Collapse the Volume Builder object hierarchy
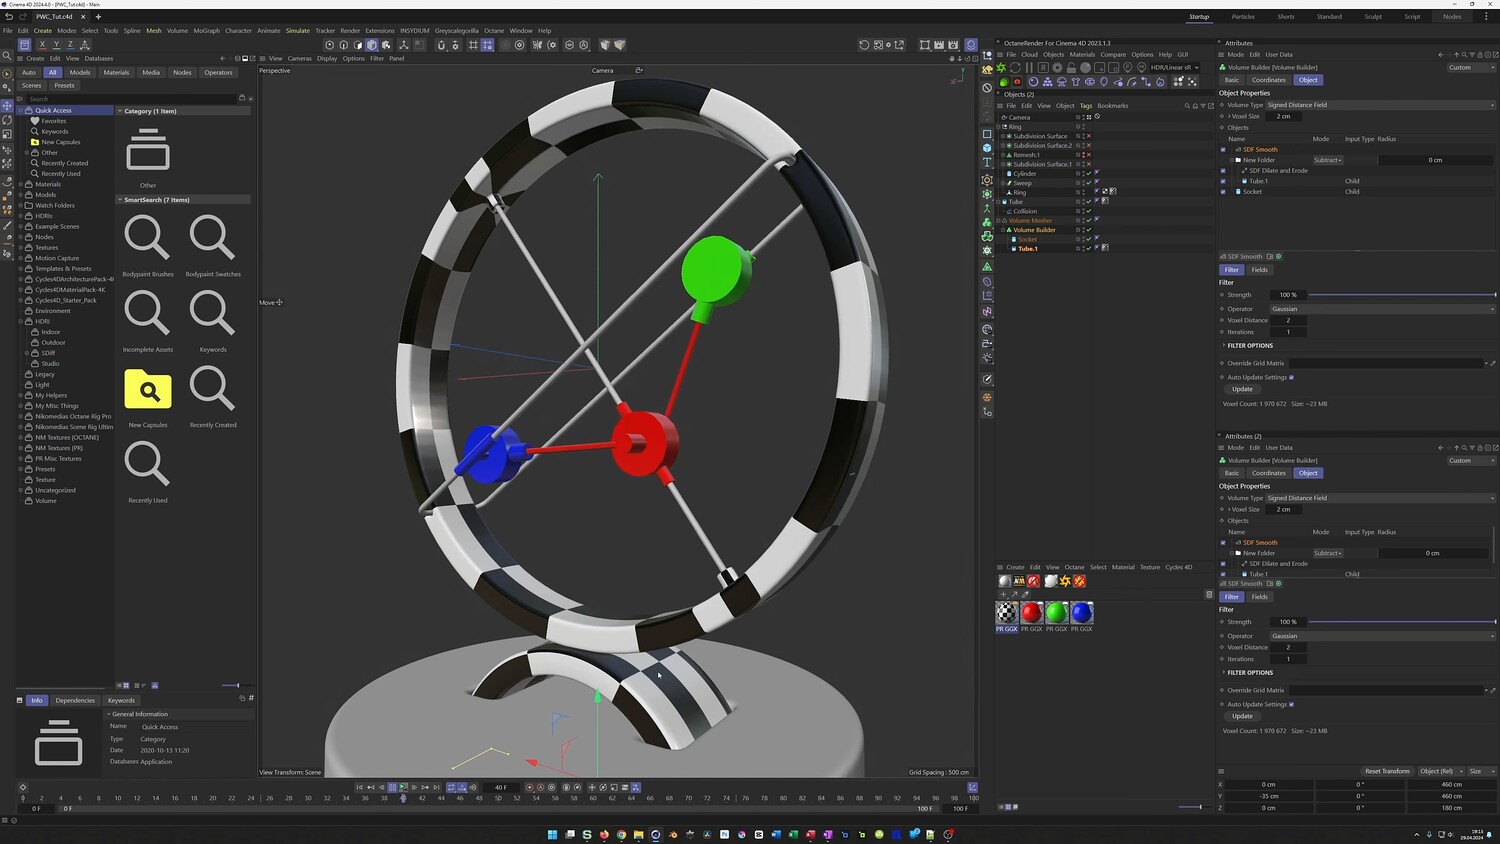1500x844 pixels. [1003, 230]
